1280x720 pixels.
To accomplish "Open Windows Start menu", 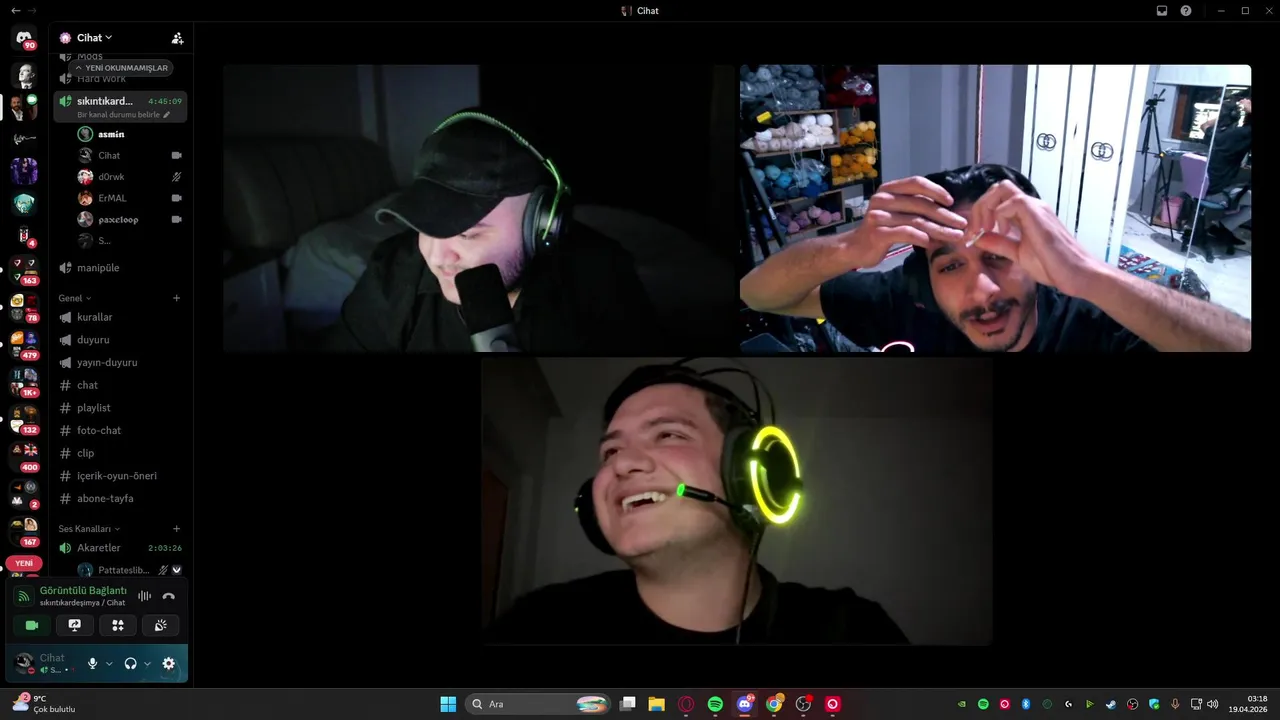I will pos(448,704).
